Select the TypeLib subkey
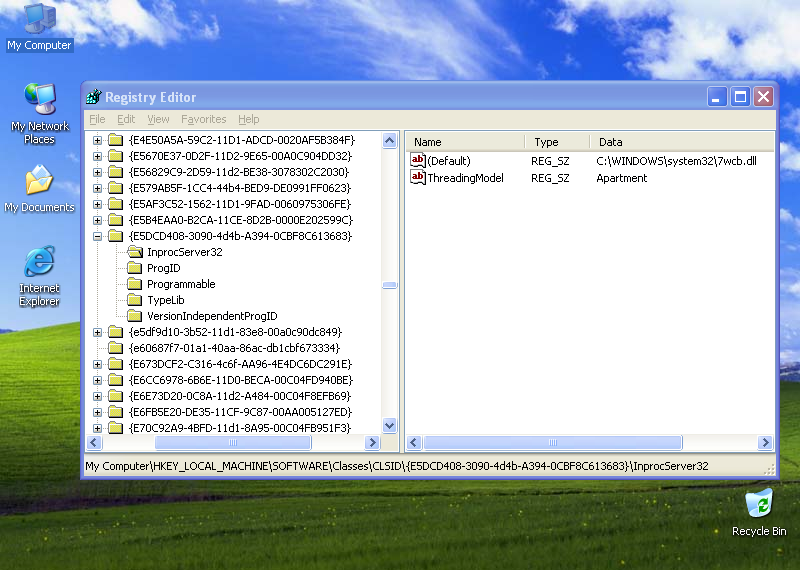Screen dimensions: 800x570 (x=165, y=300)
